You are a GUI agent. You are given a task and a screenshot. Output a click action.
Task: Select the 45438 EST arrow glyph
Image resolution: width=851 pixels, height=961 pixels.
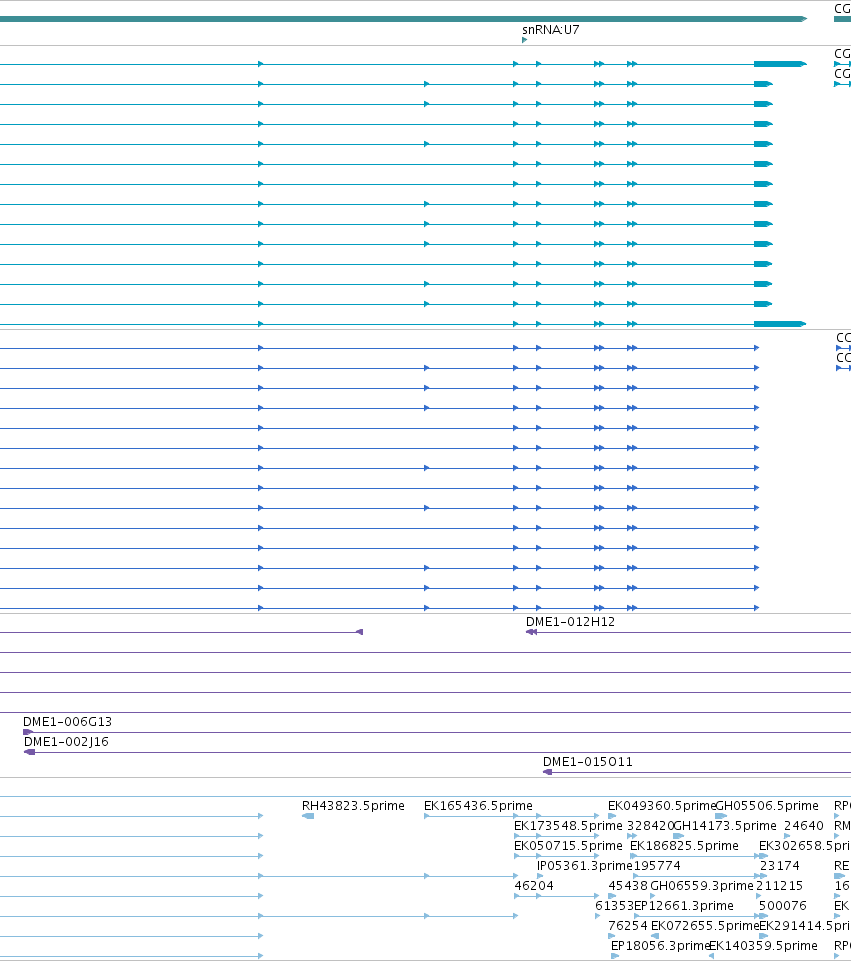click(612, 896)
